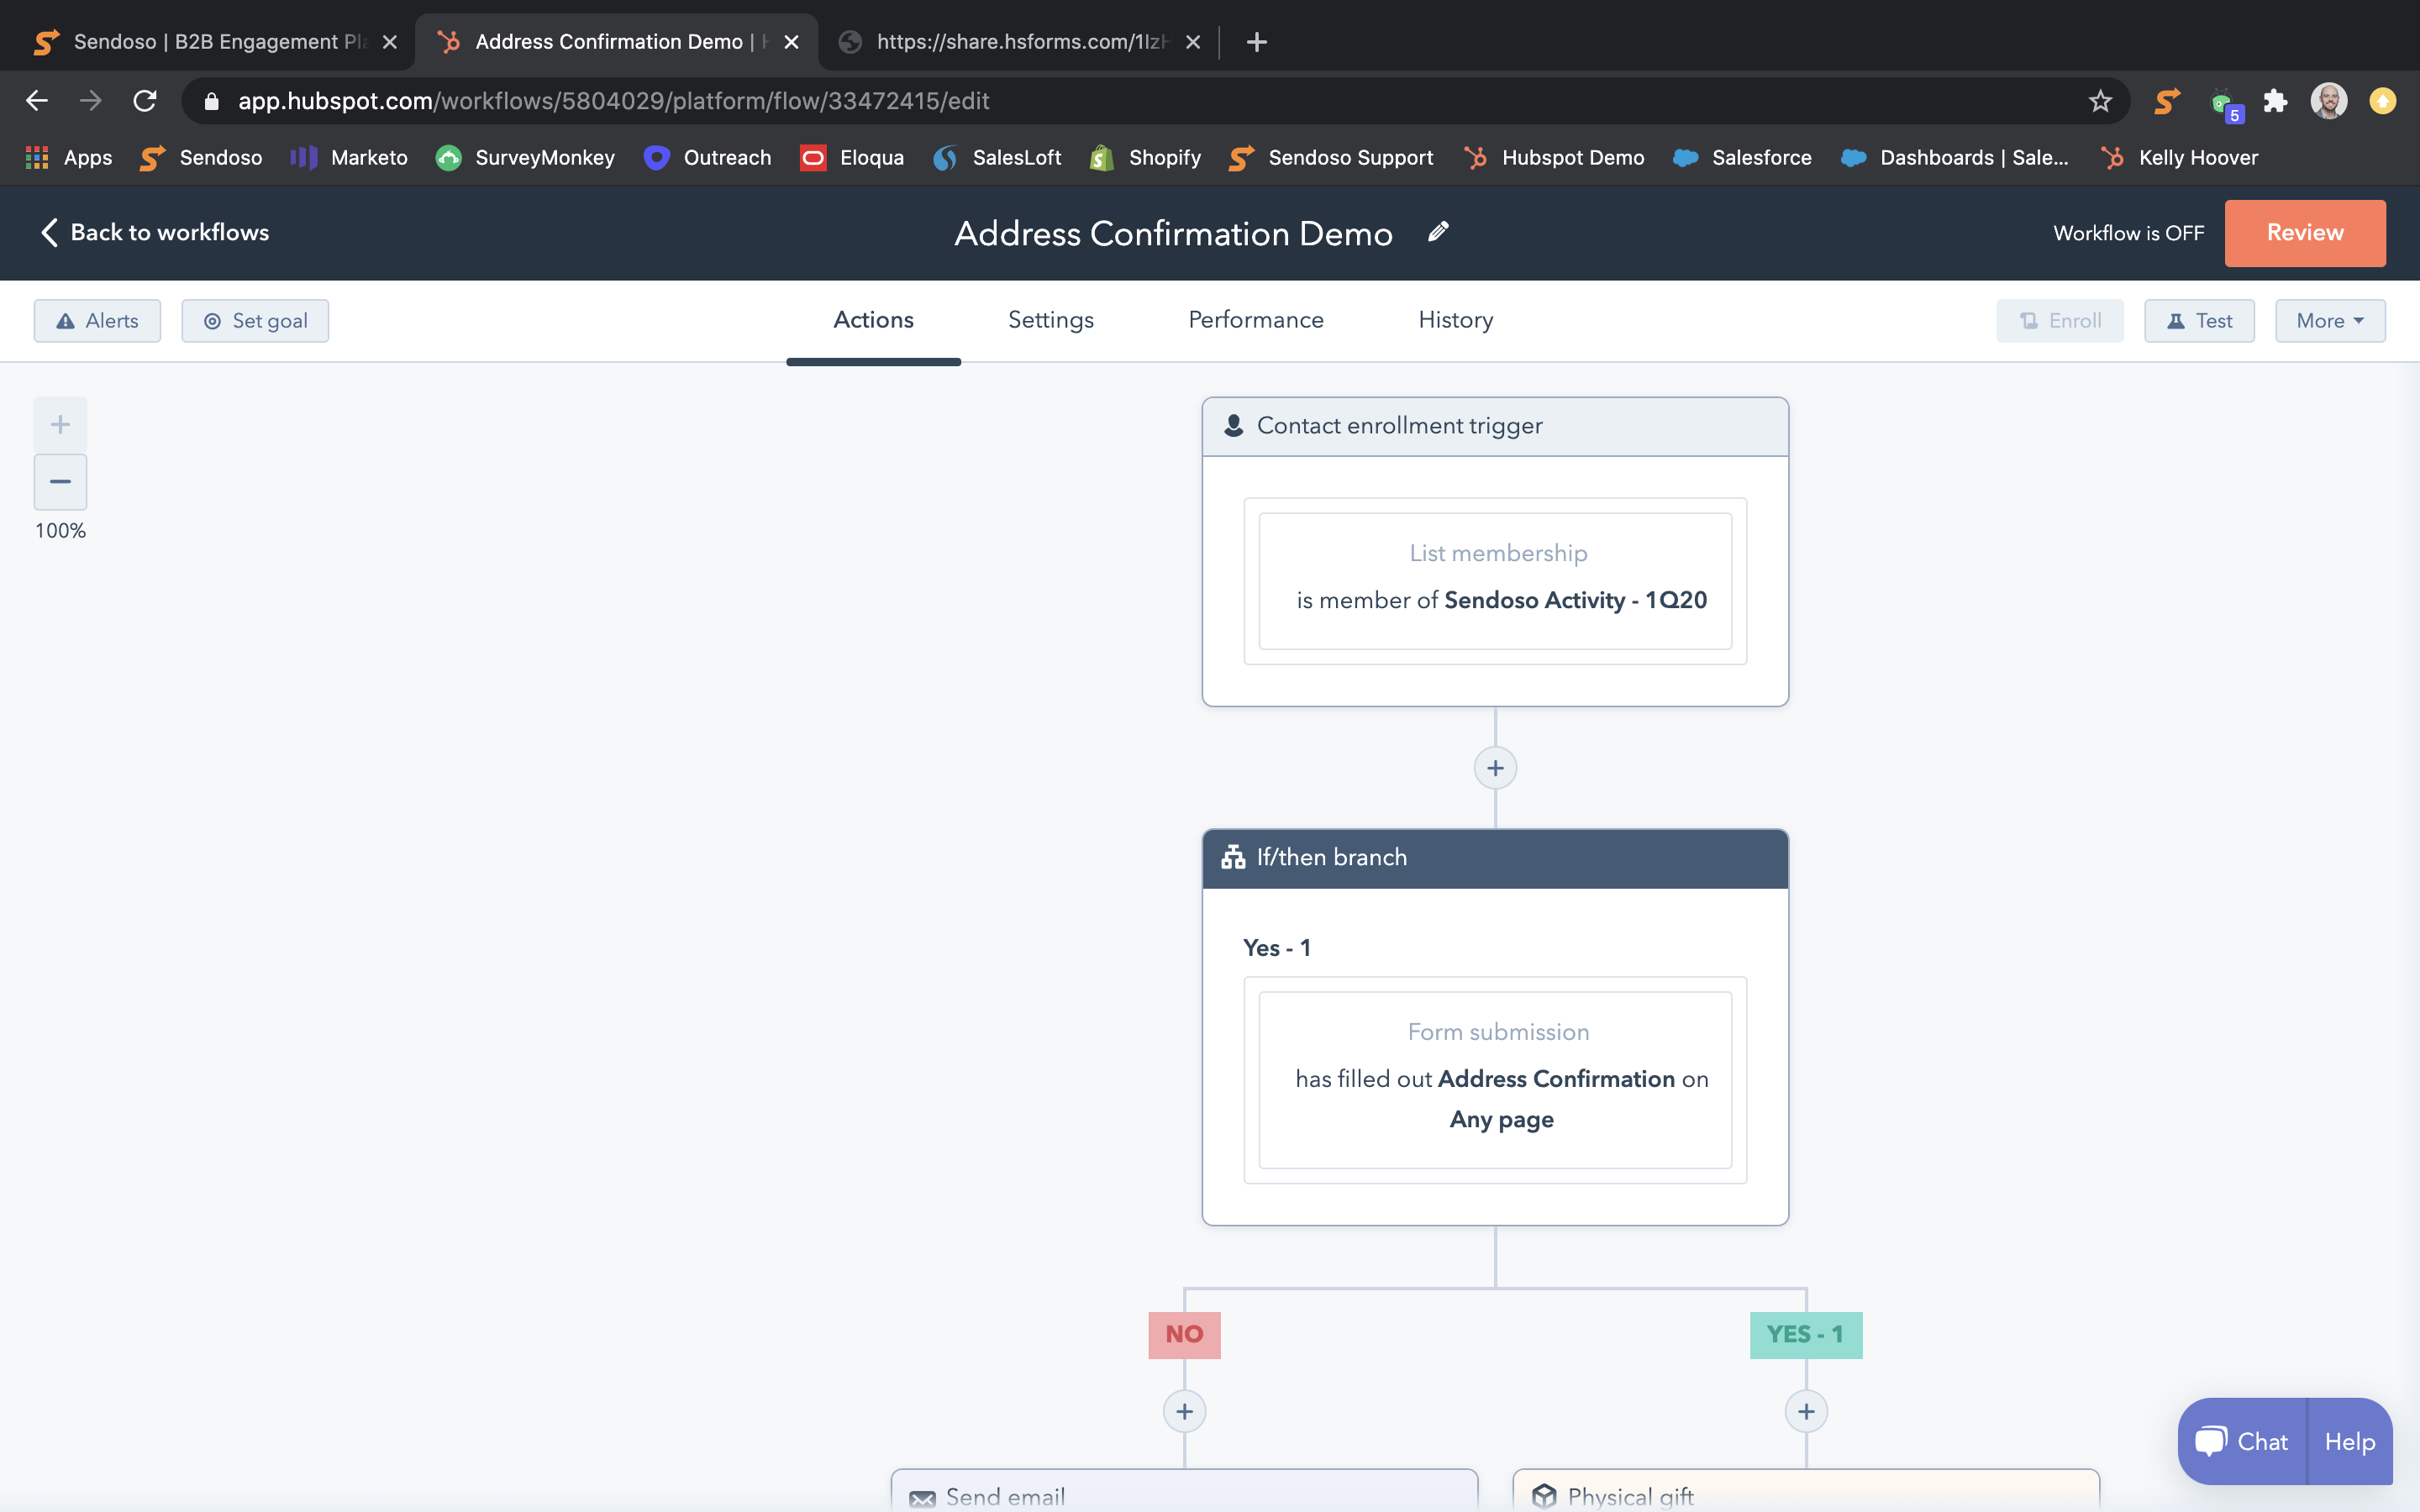Click the Set goal button
Viewport: 2420px width, 1512px height.
255,321
